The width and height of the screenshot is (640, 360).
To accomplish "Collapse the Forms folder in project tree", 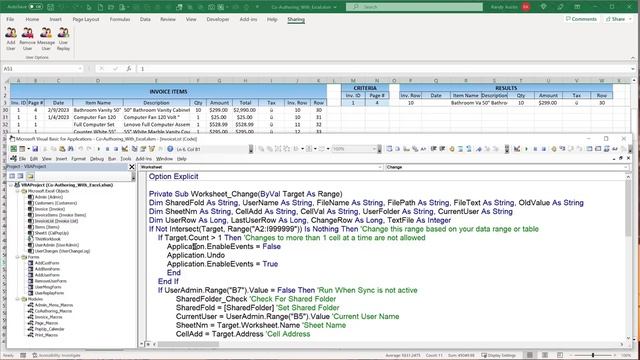I will [18, 257].
